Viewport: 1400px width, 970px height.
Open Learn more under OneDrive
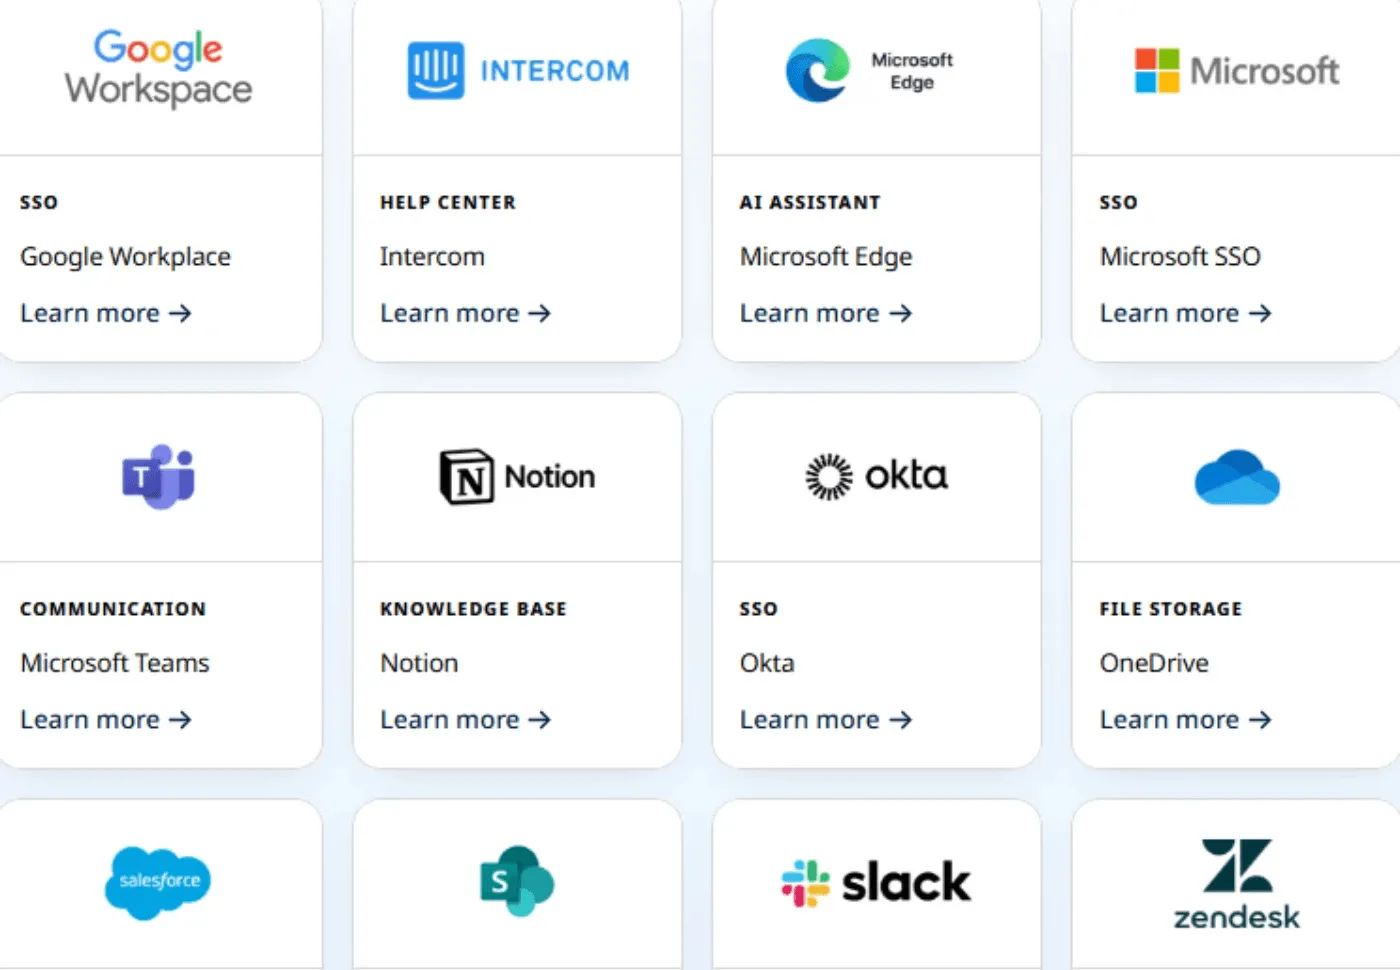click(1186, 719)
